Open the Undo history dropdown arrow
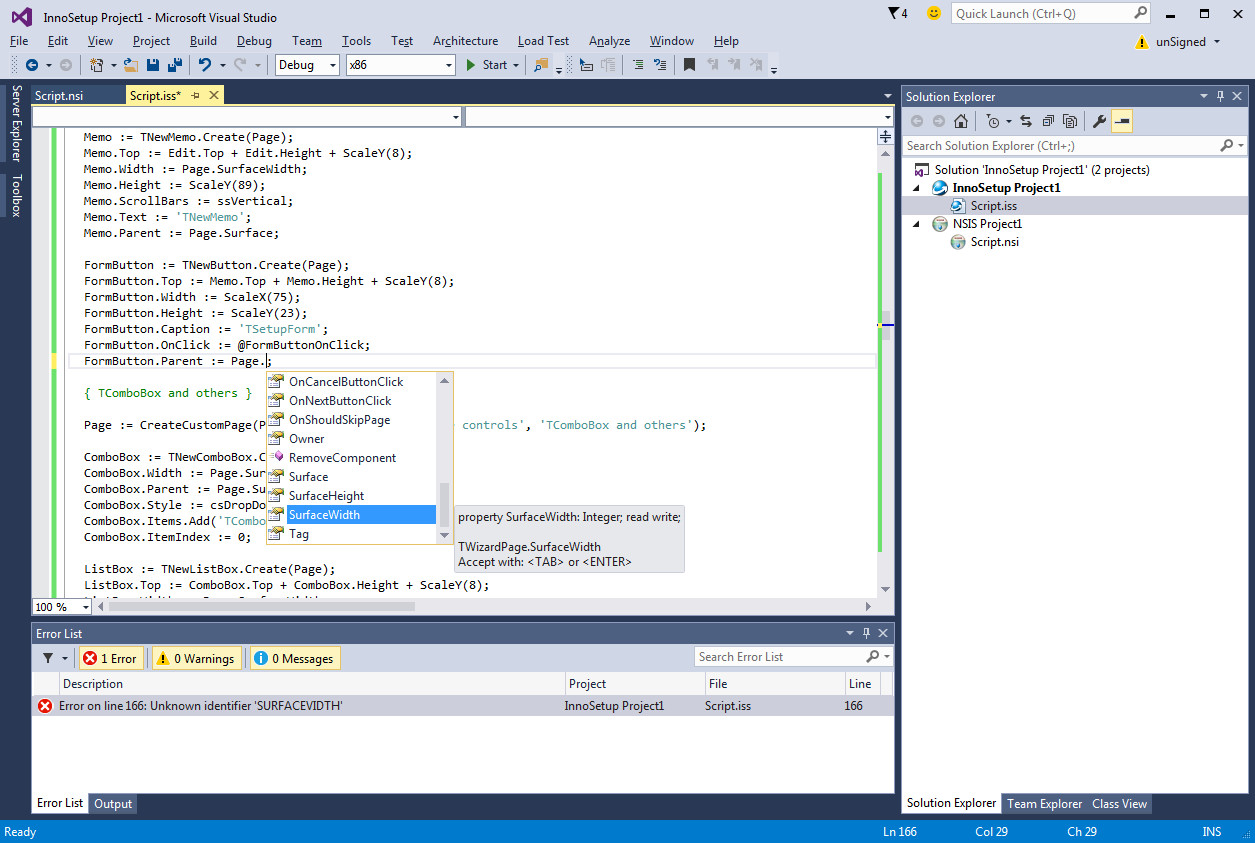 (x=221, y=65)
